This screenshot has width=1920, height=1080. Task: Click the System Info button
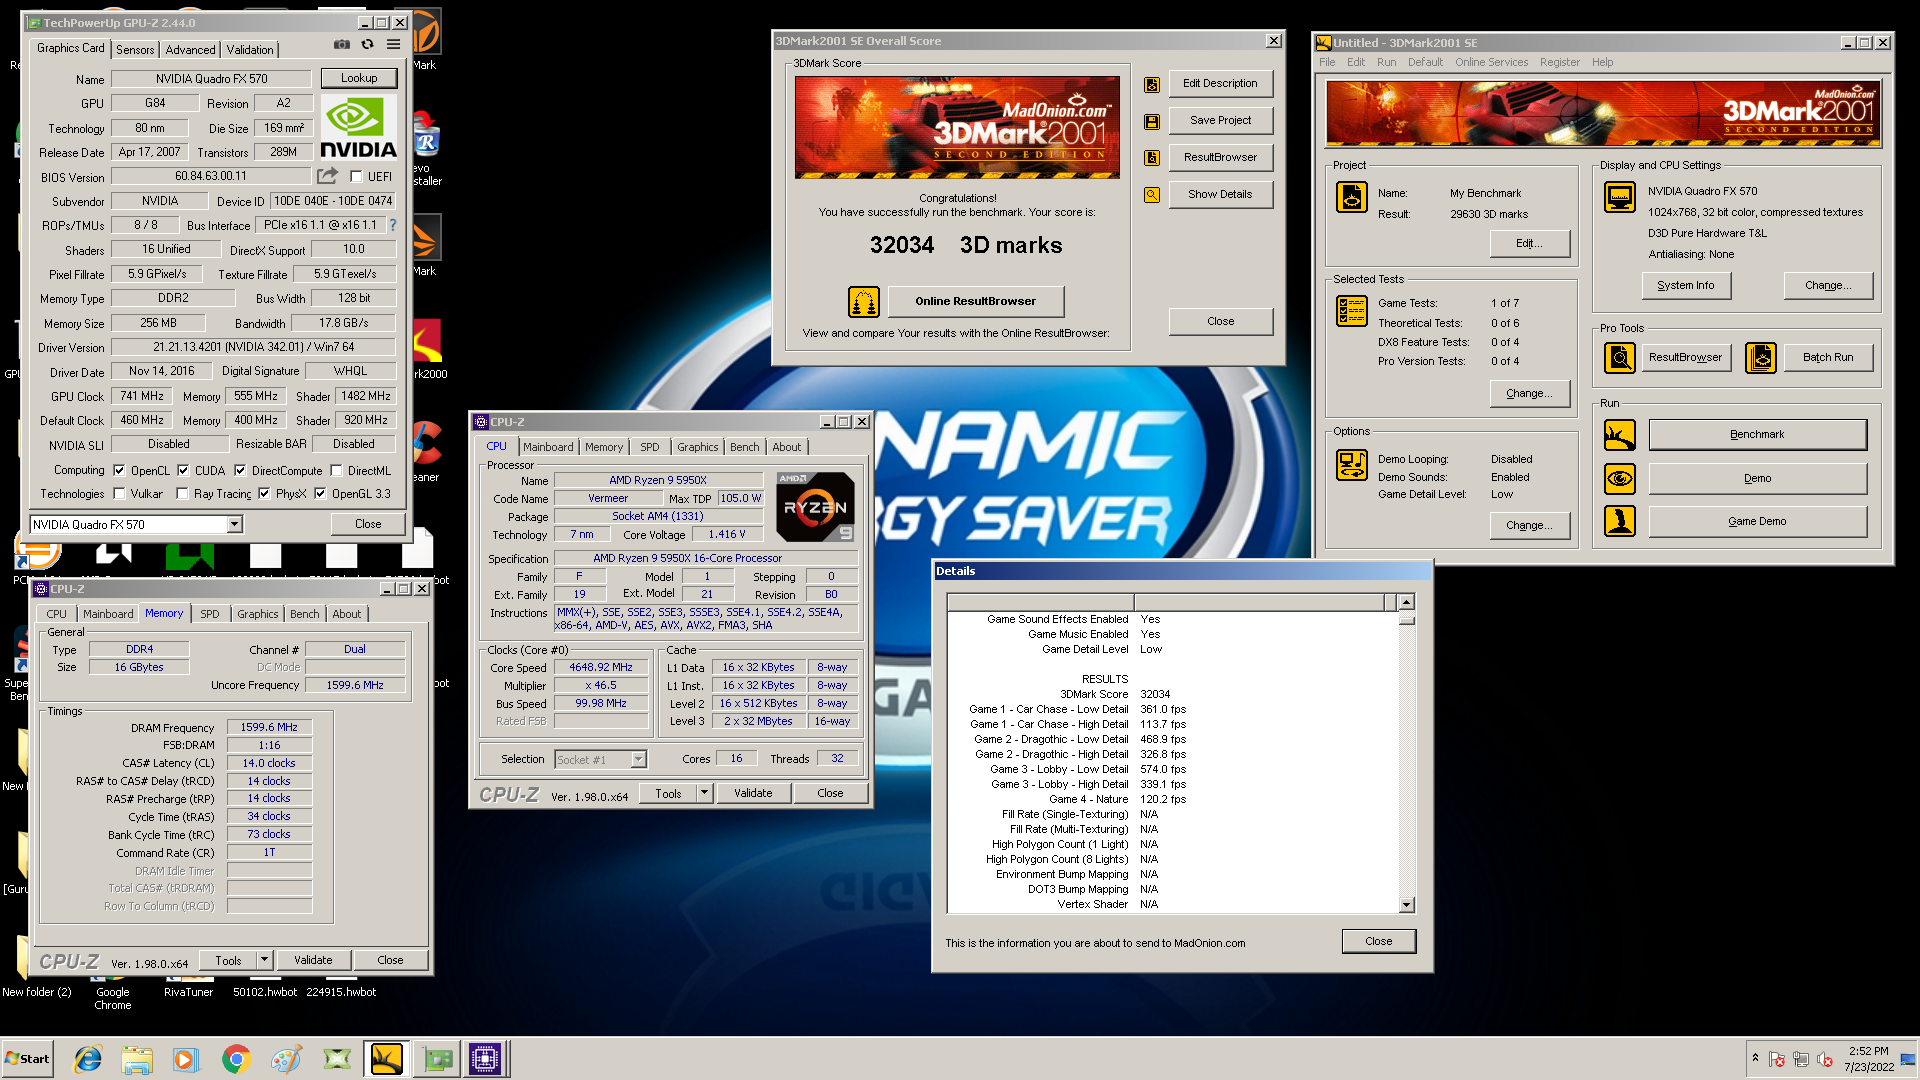(1685, 286)
